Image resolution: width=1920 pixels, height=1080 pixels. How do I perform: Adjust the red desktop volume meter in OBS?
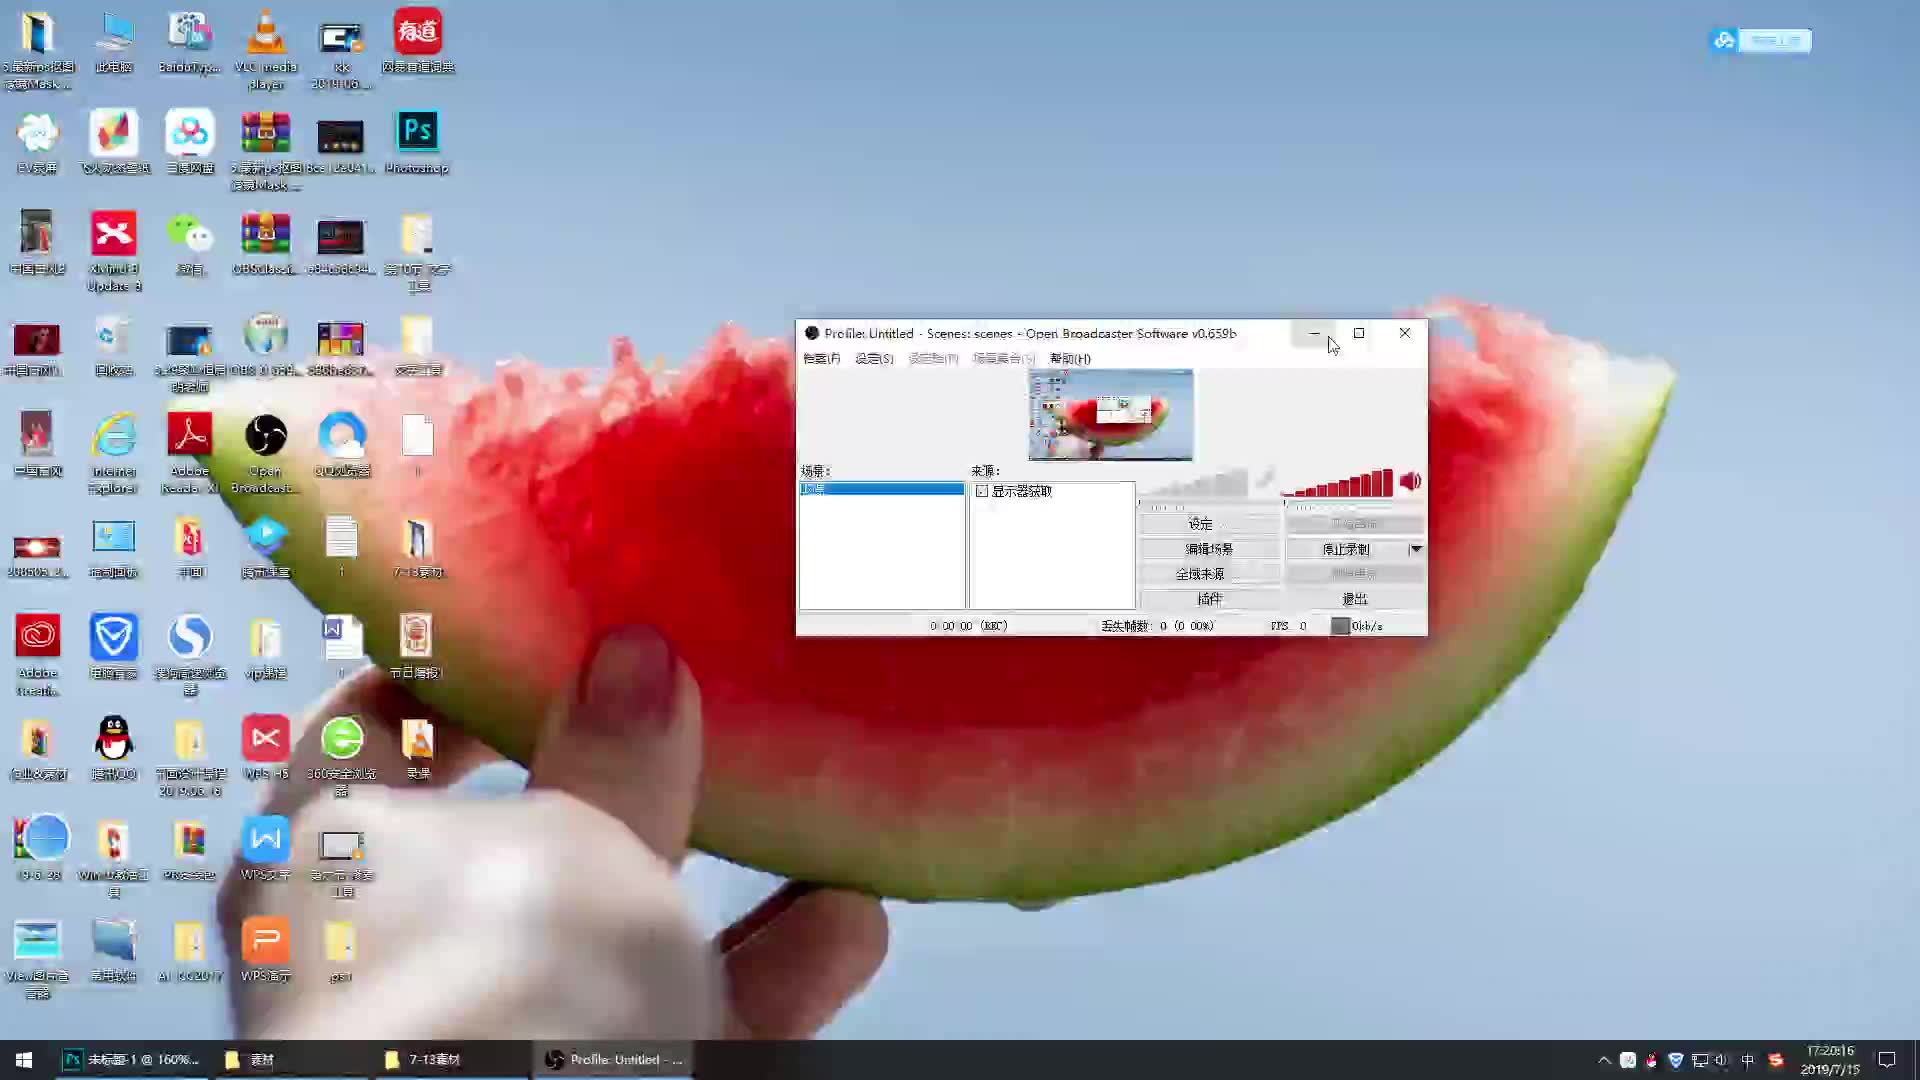(1338, 483)
